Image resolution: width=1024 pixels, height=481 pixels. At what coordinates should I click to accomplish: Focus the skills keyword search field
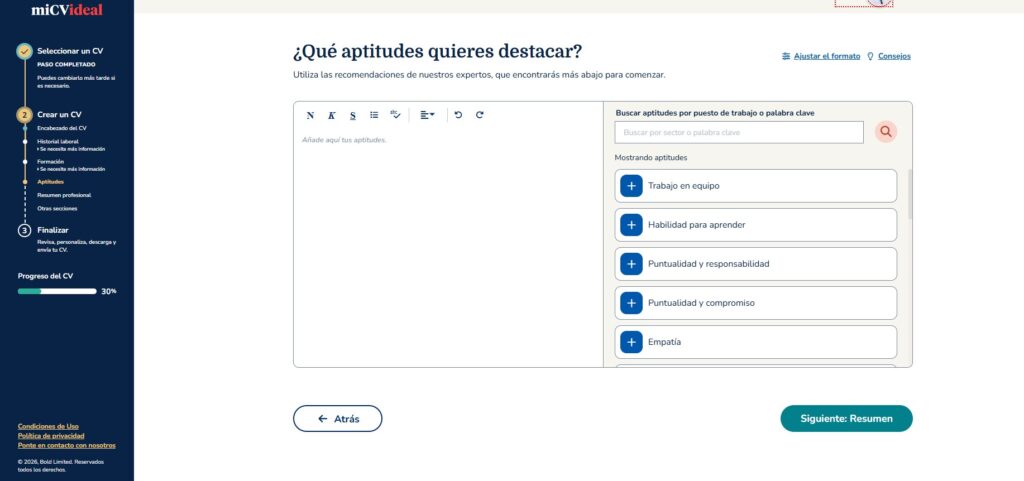point(739,132)
